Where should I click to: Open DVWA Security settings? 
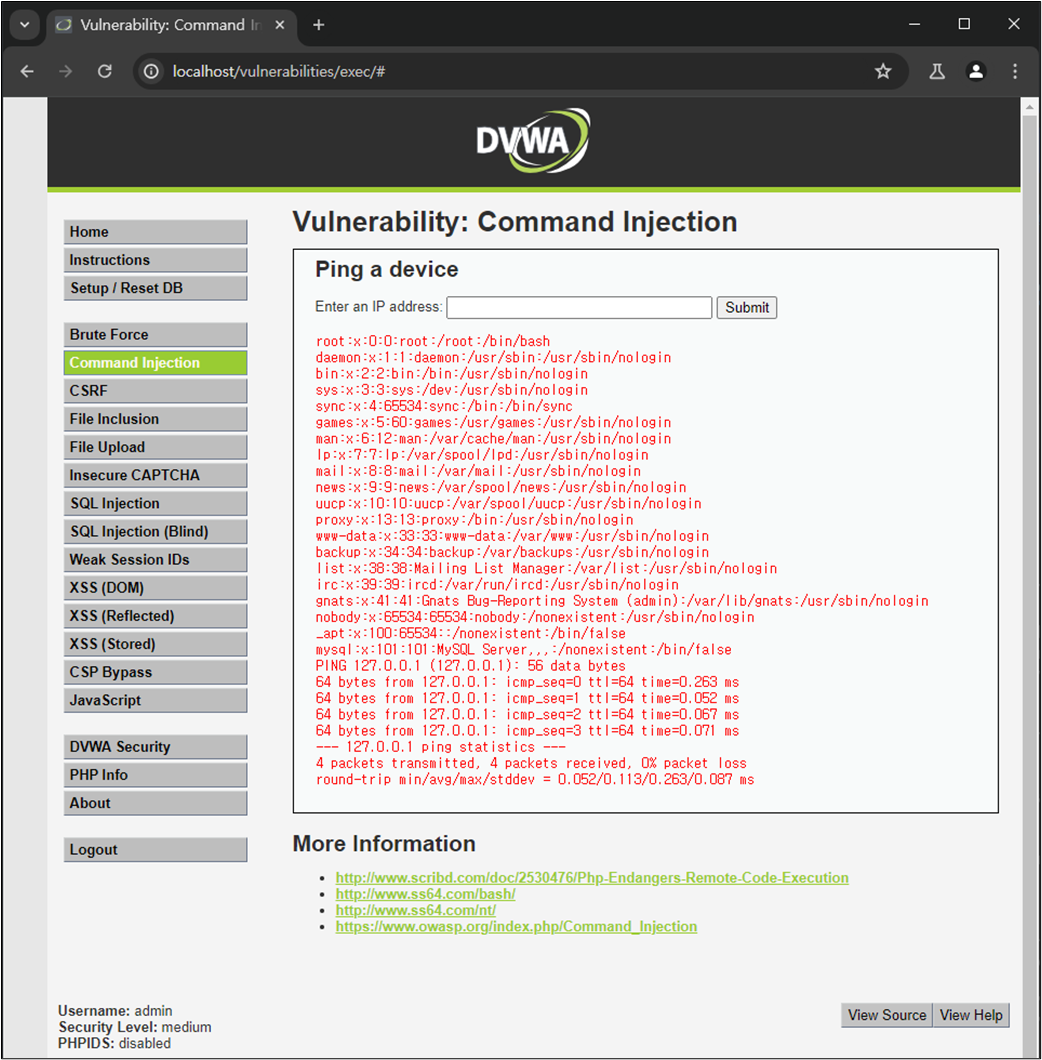[156, 747]
